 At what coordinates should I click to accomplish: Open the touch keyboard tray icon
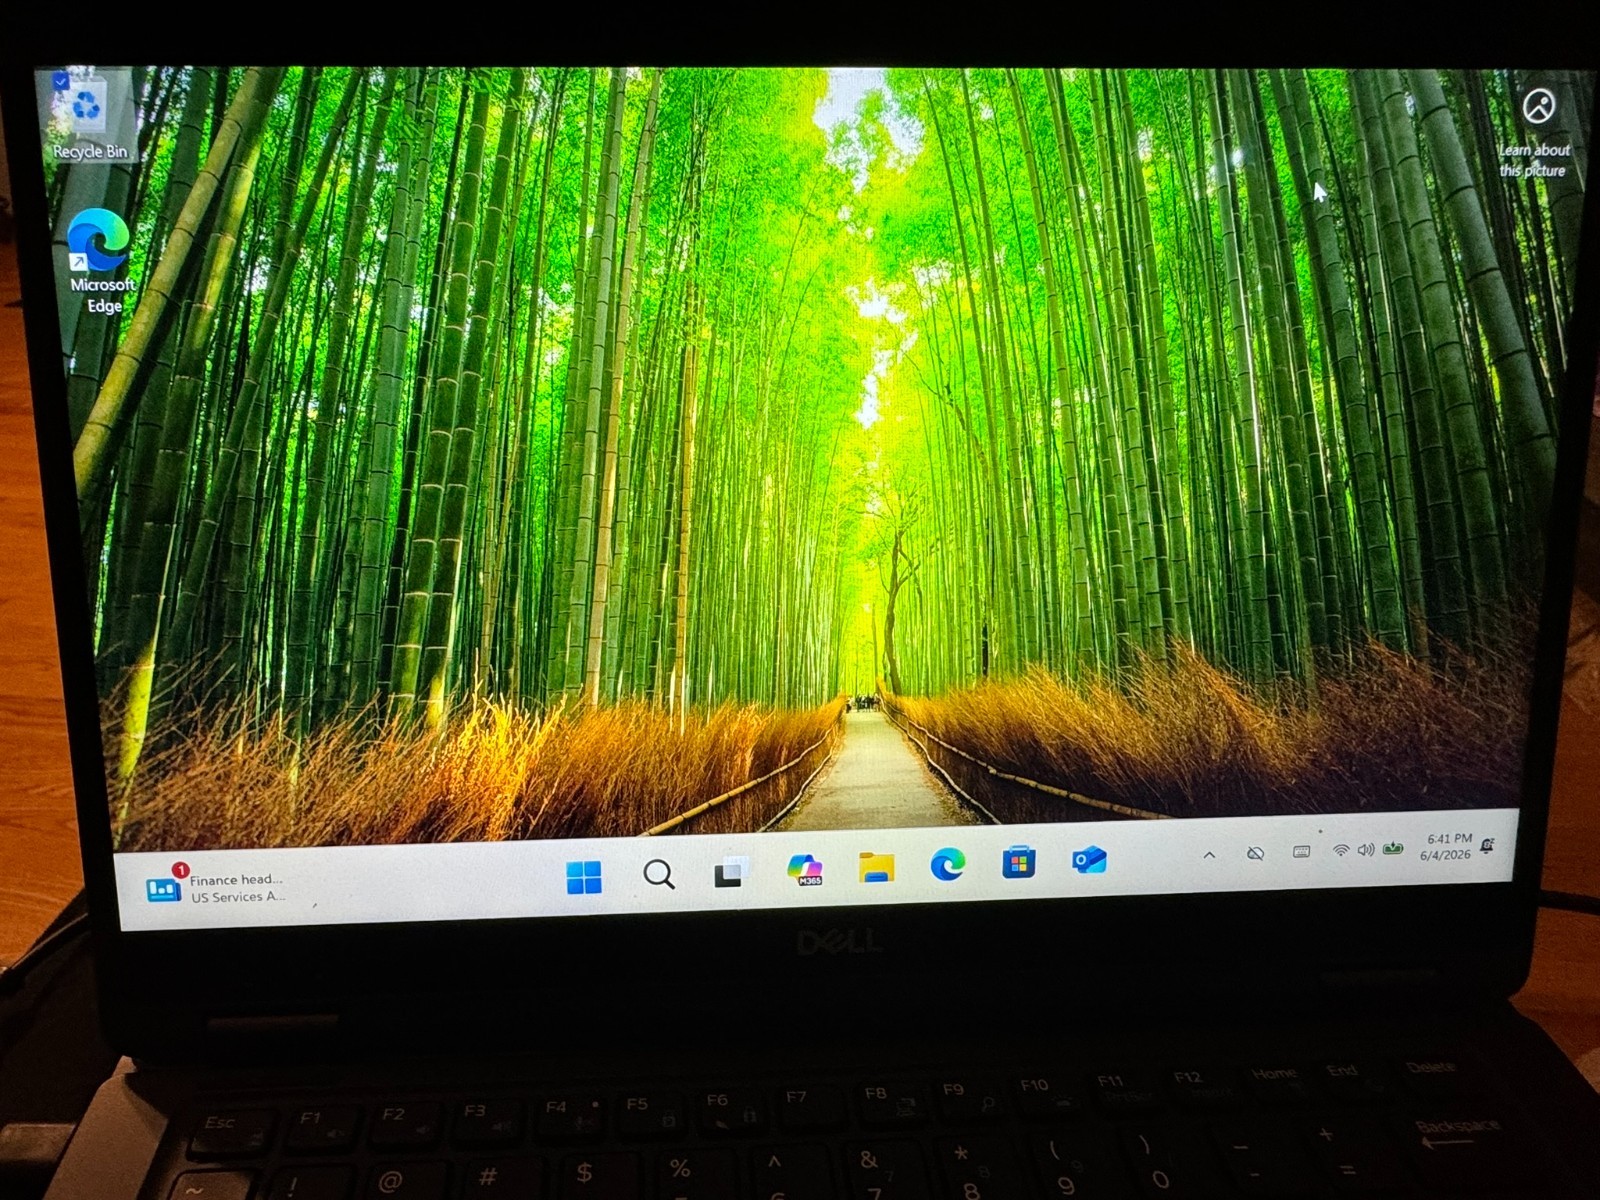[x=1301, y=852]
